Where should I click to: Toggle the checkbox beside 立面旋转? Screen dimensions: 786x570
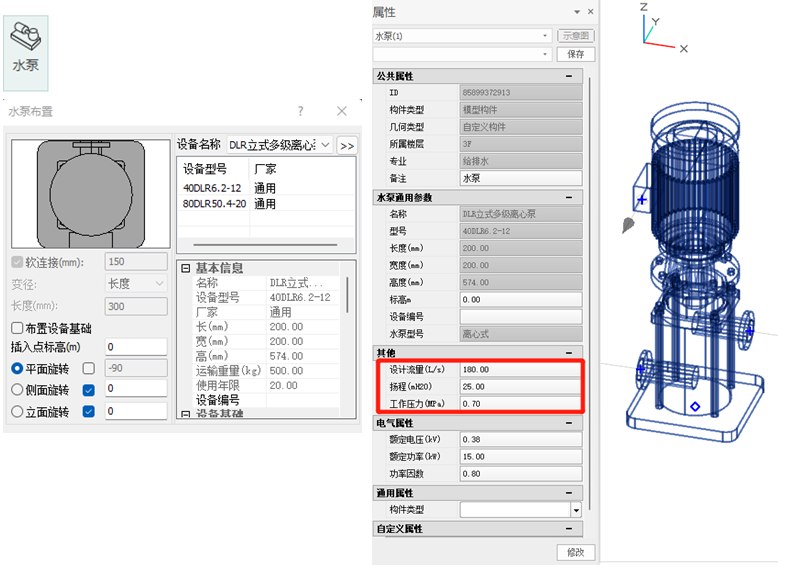pos(89,412)
